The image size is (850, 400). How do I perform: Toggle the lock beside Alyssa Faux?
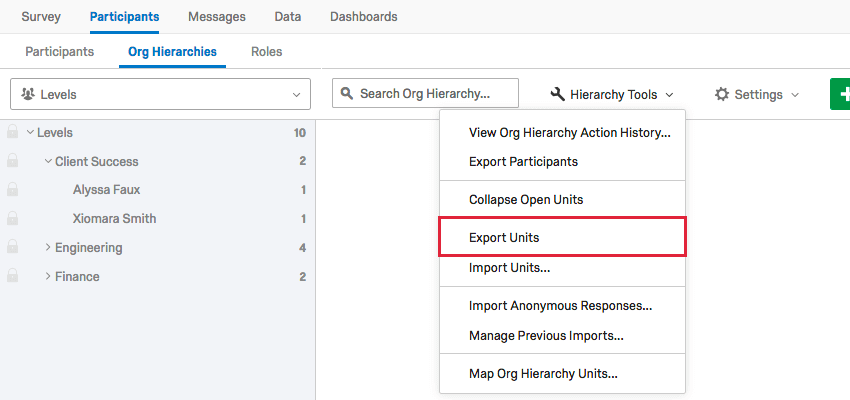[x=12, y=190]
